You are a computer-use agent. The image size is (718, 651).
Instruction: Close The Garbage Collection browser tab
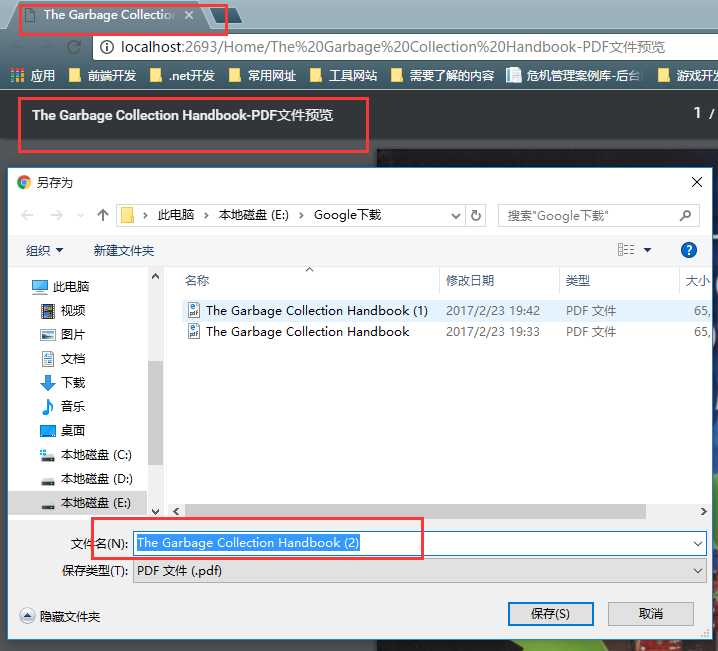point(189,15)
